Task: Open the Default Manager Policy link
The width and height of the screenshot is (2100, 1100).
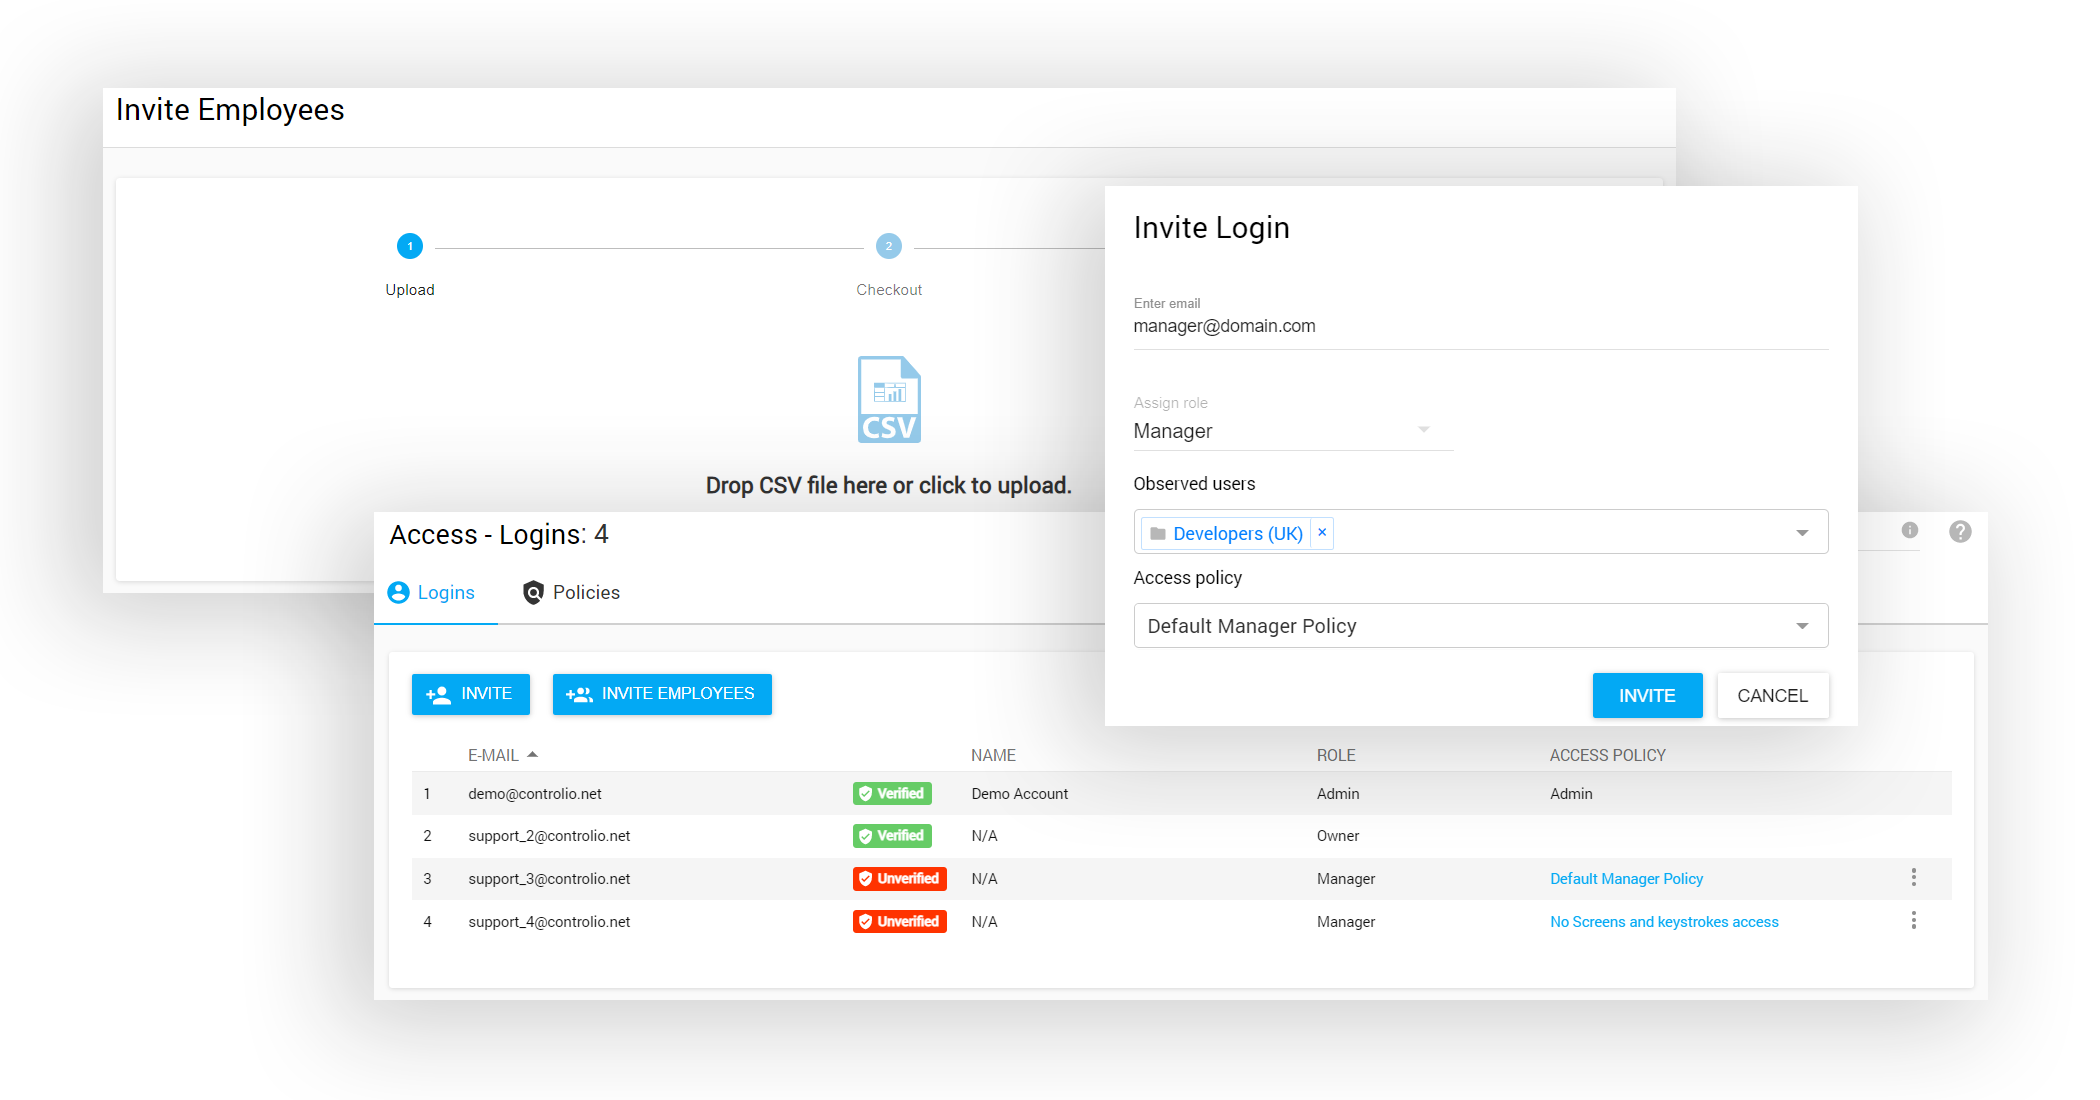Action: [x=1626, y=879]
